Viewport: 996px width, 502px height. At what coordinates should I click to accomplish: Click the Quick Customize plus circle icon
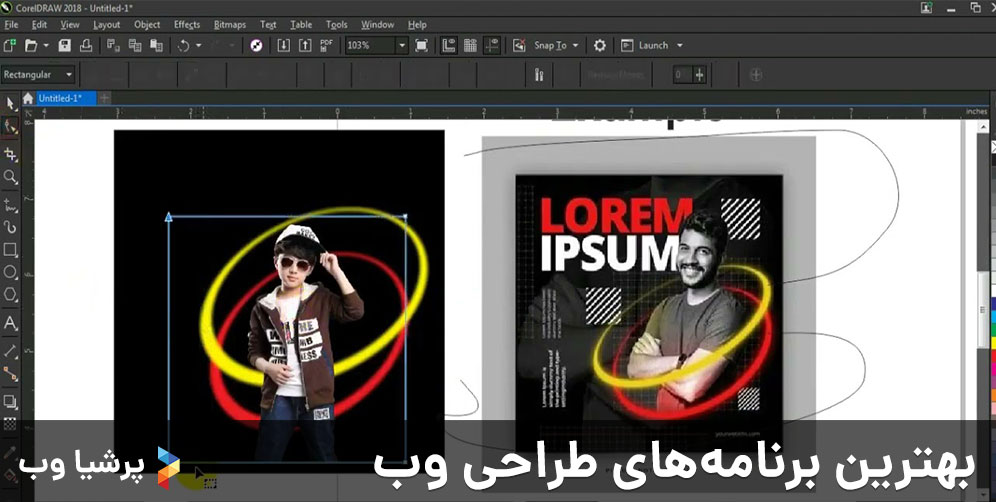pos(755,74)
